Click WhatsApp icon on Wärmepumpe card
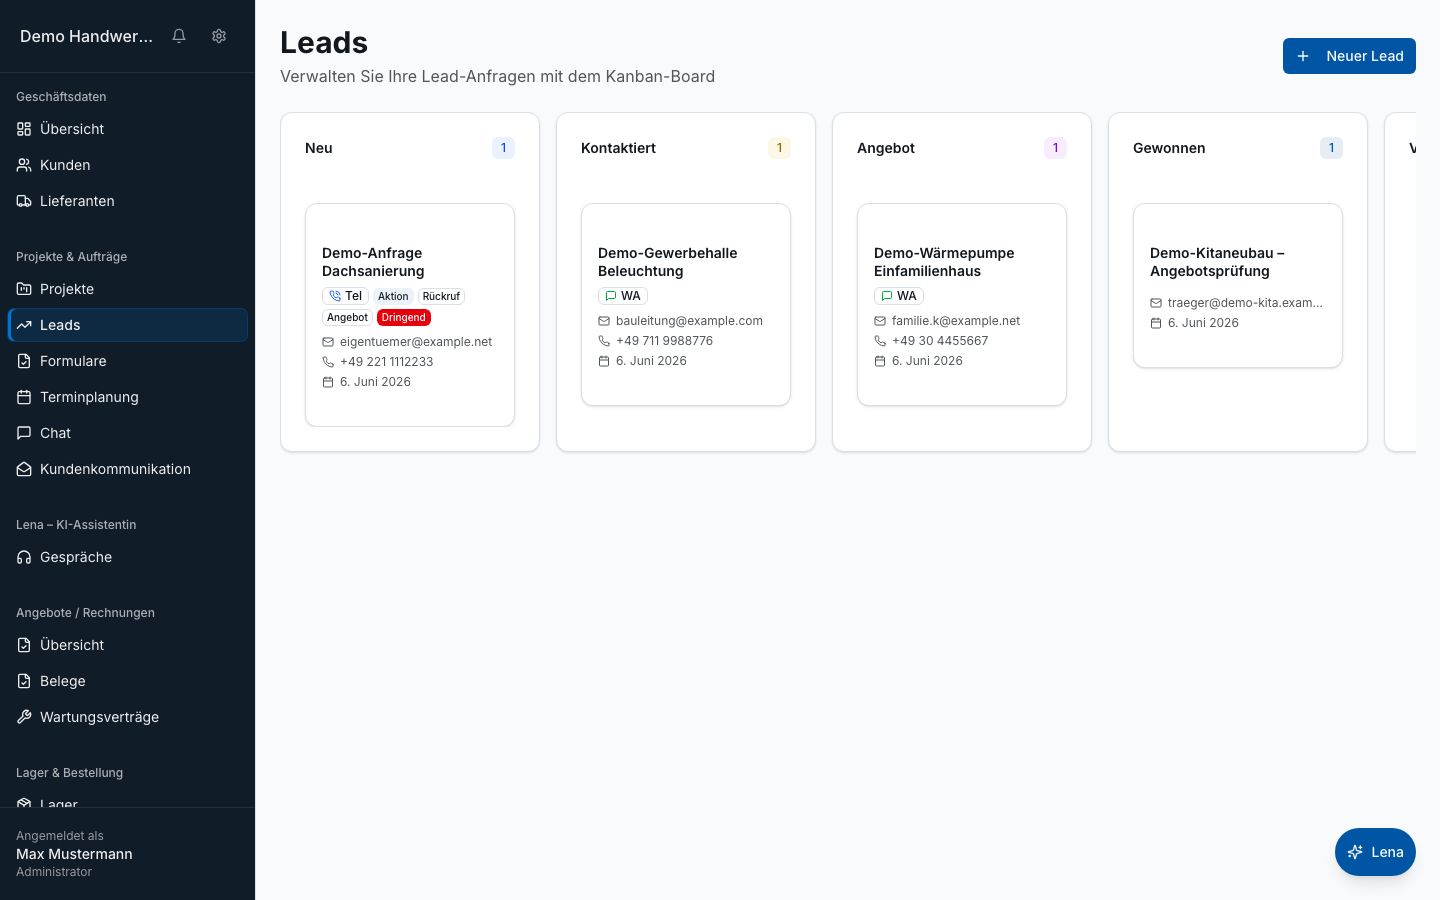Image resolution: width=1440 pixels, height=900 pixels. (886, 296)
